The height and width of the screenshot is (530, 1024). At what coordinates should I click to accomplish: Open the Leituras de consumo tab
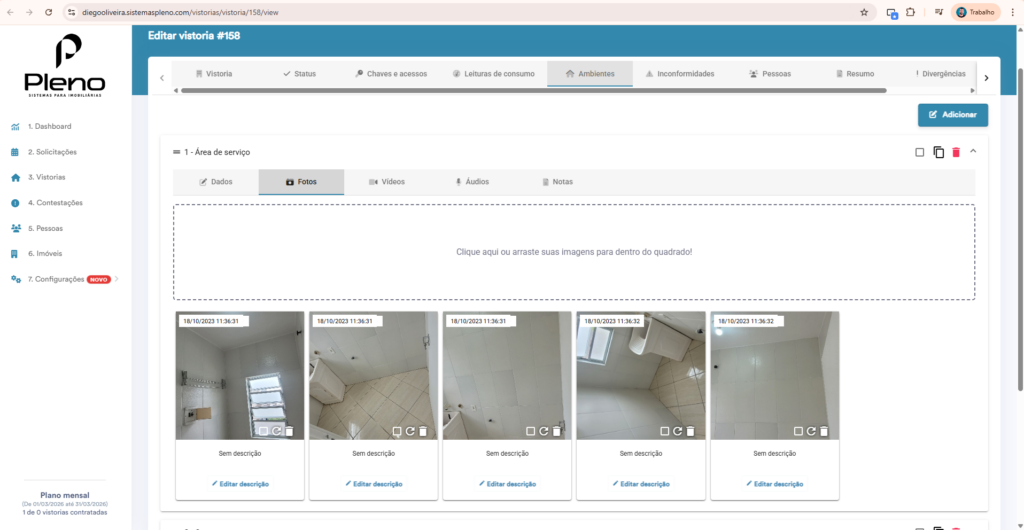493,74
